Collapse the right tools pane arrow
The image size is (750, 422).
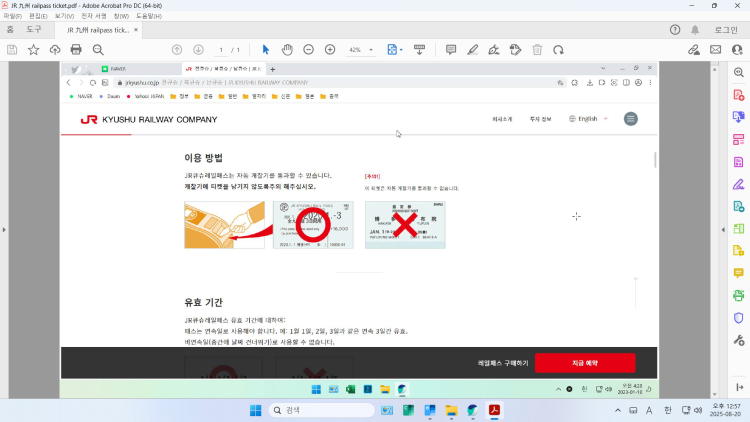723,230
